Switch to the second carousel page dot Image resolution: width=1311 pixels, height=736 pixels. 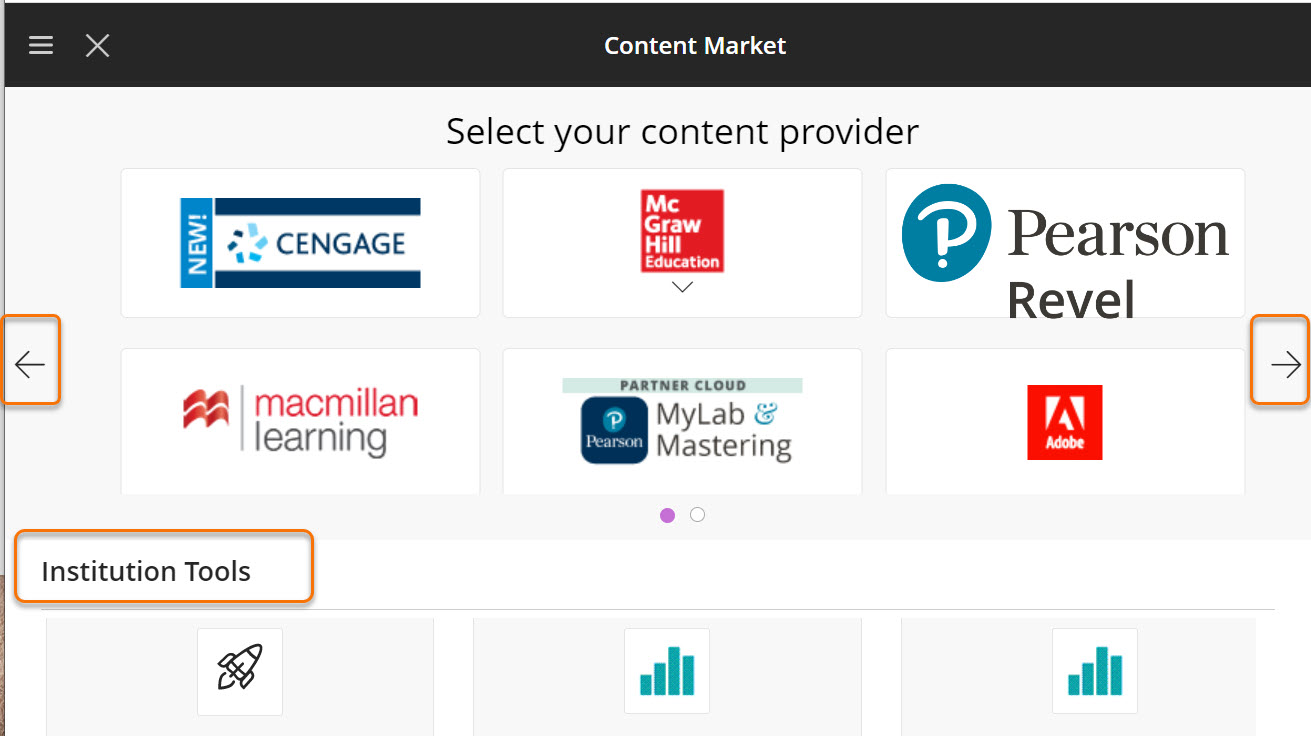[x=698, y=515]
